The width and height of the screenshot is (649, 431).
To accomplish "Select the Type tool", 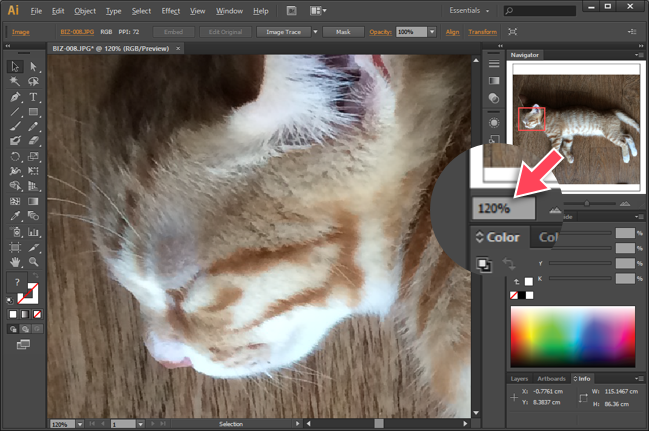I will pos(34,97).
